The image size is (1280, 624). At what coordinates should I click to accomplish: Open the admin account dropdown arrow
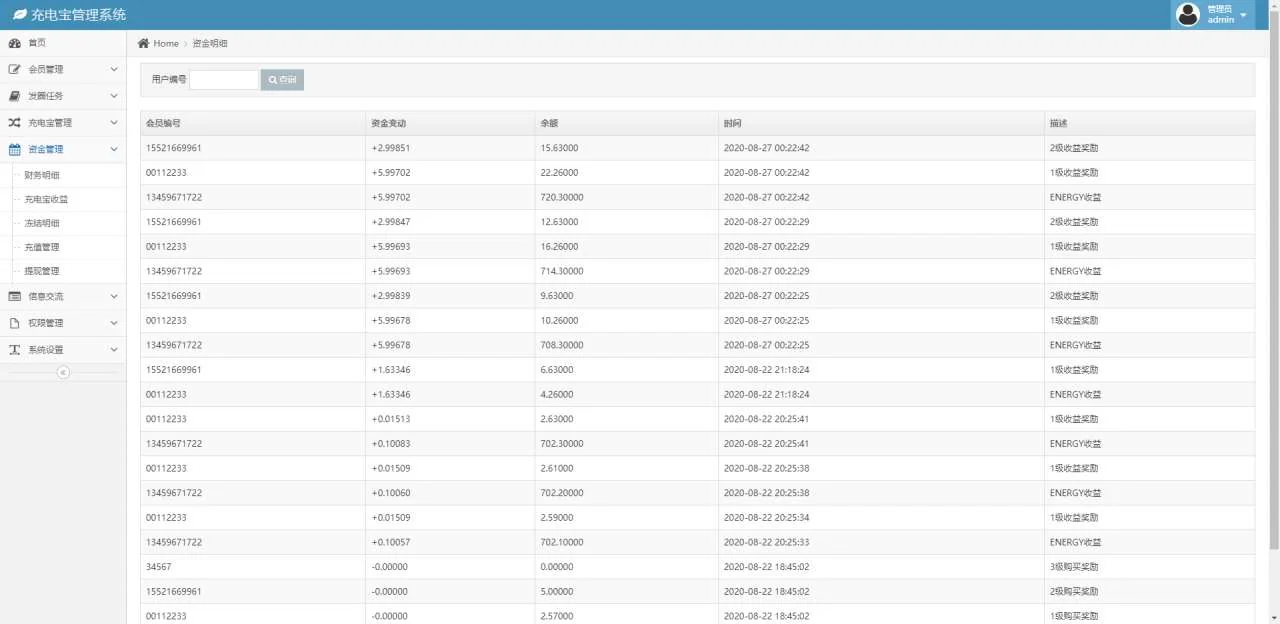point(1243,16)
